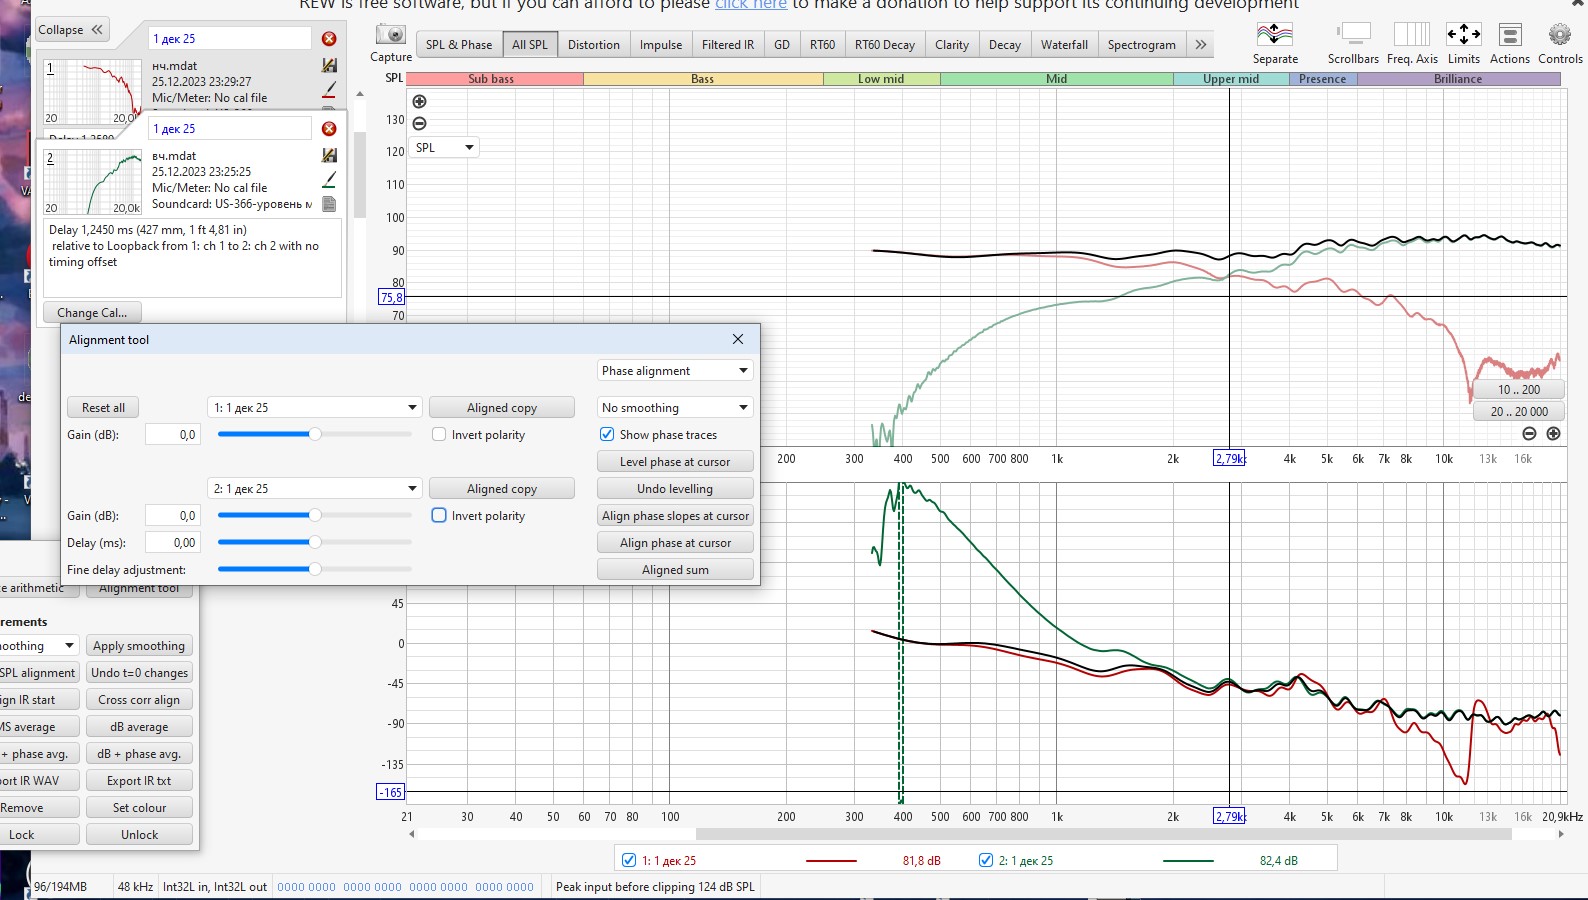Show more graph tabs with the chevron
The image size is (1588, 900).
pos(1201,44)
